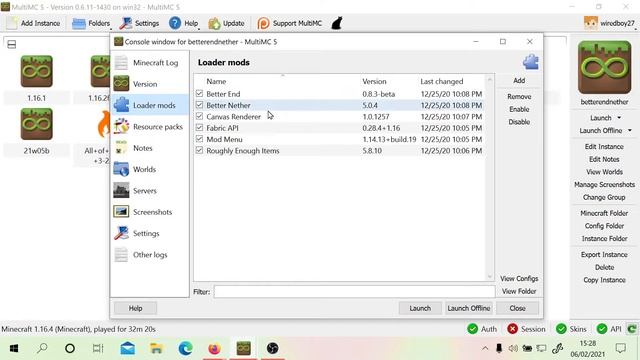Screen dimensions: 640x360
Task: Uncheck the Mod Menu mod
Action: (199, 139)
